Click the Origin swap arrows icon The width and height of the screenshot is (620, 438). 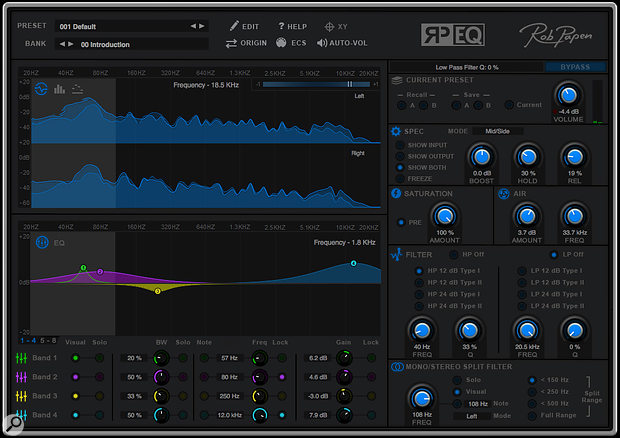tap(231, 43)
